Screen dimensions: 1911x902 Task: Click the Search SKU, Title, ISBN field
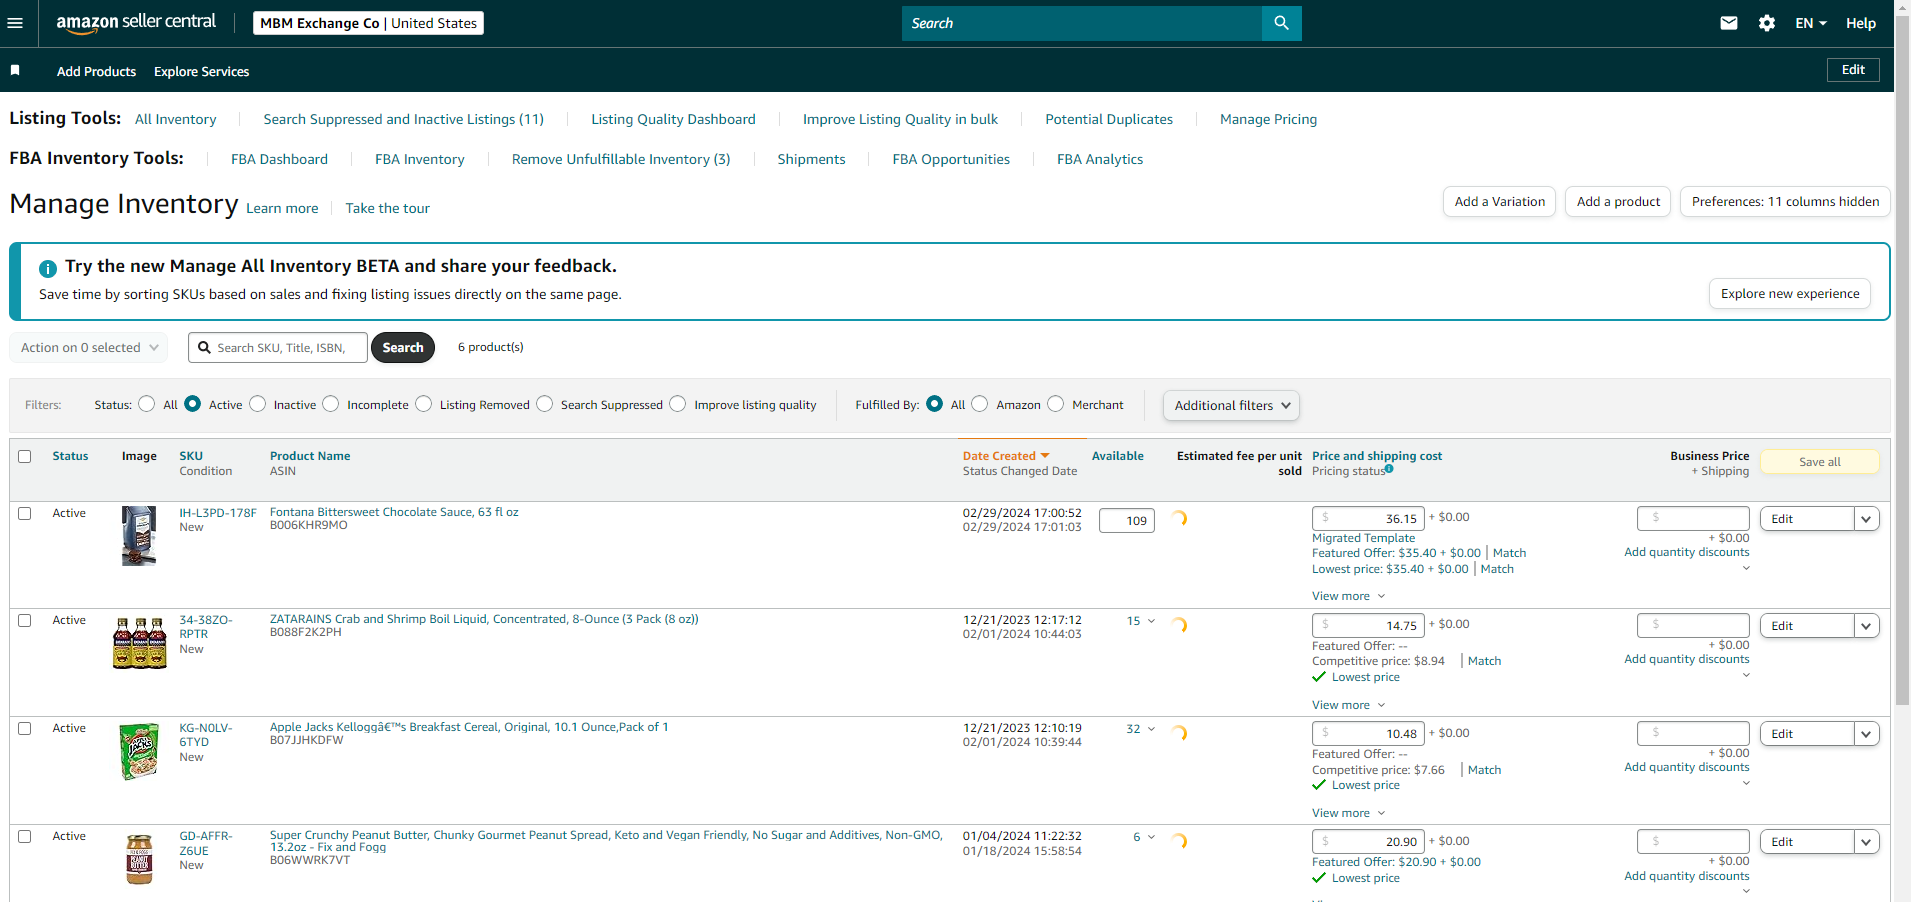coord(278,347)
